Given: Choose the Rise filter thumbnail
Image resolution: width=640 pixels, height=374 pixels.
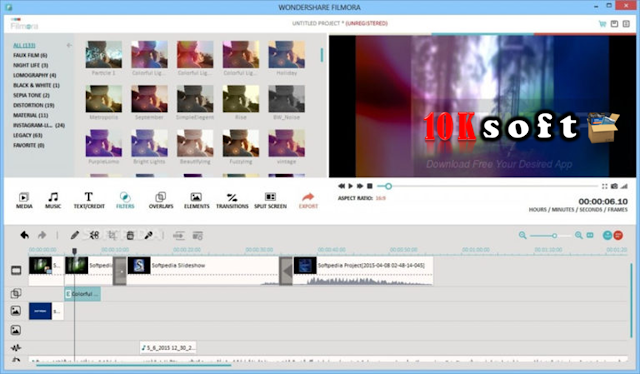Looking at the screenshot, I should [241, 98].
